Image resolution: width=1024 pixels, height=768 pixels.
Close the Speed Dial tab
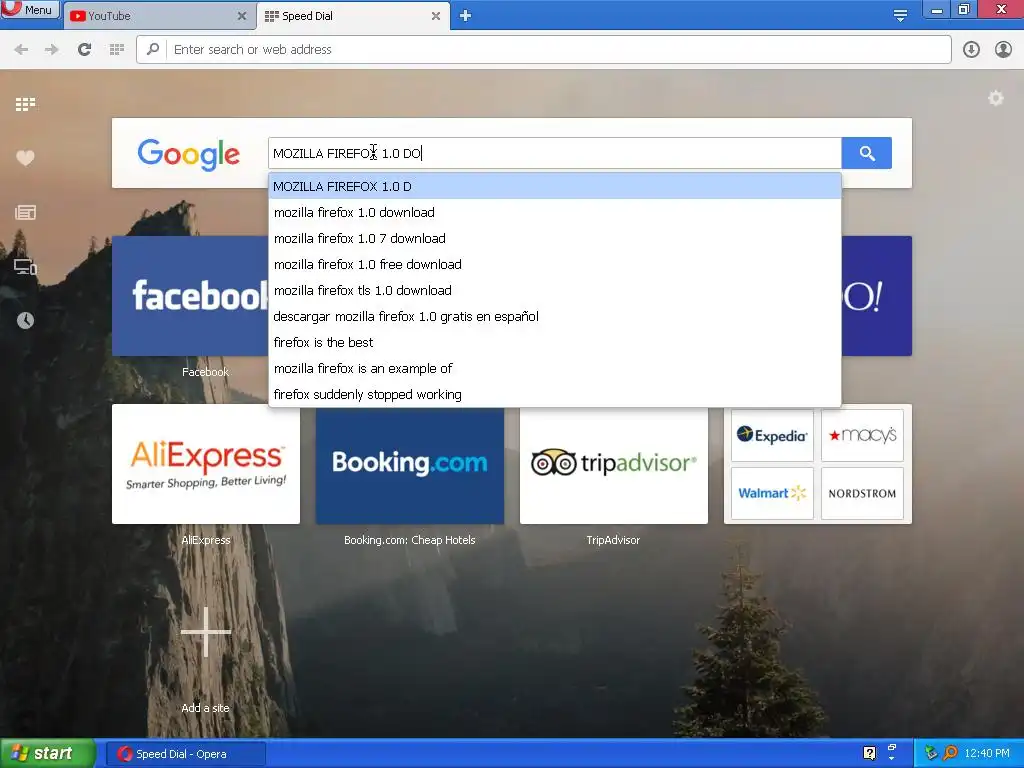click(436, 16)
